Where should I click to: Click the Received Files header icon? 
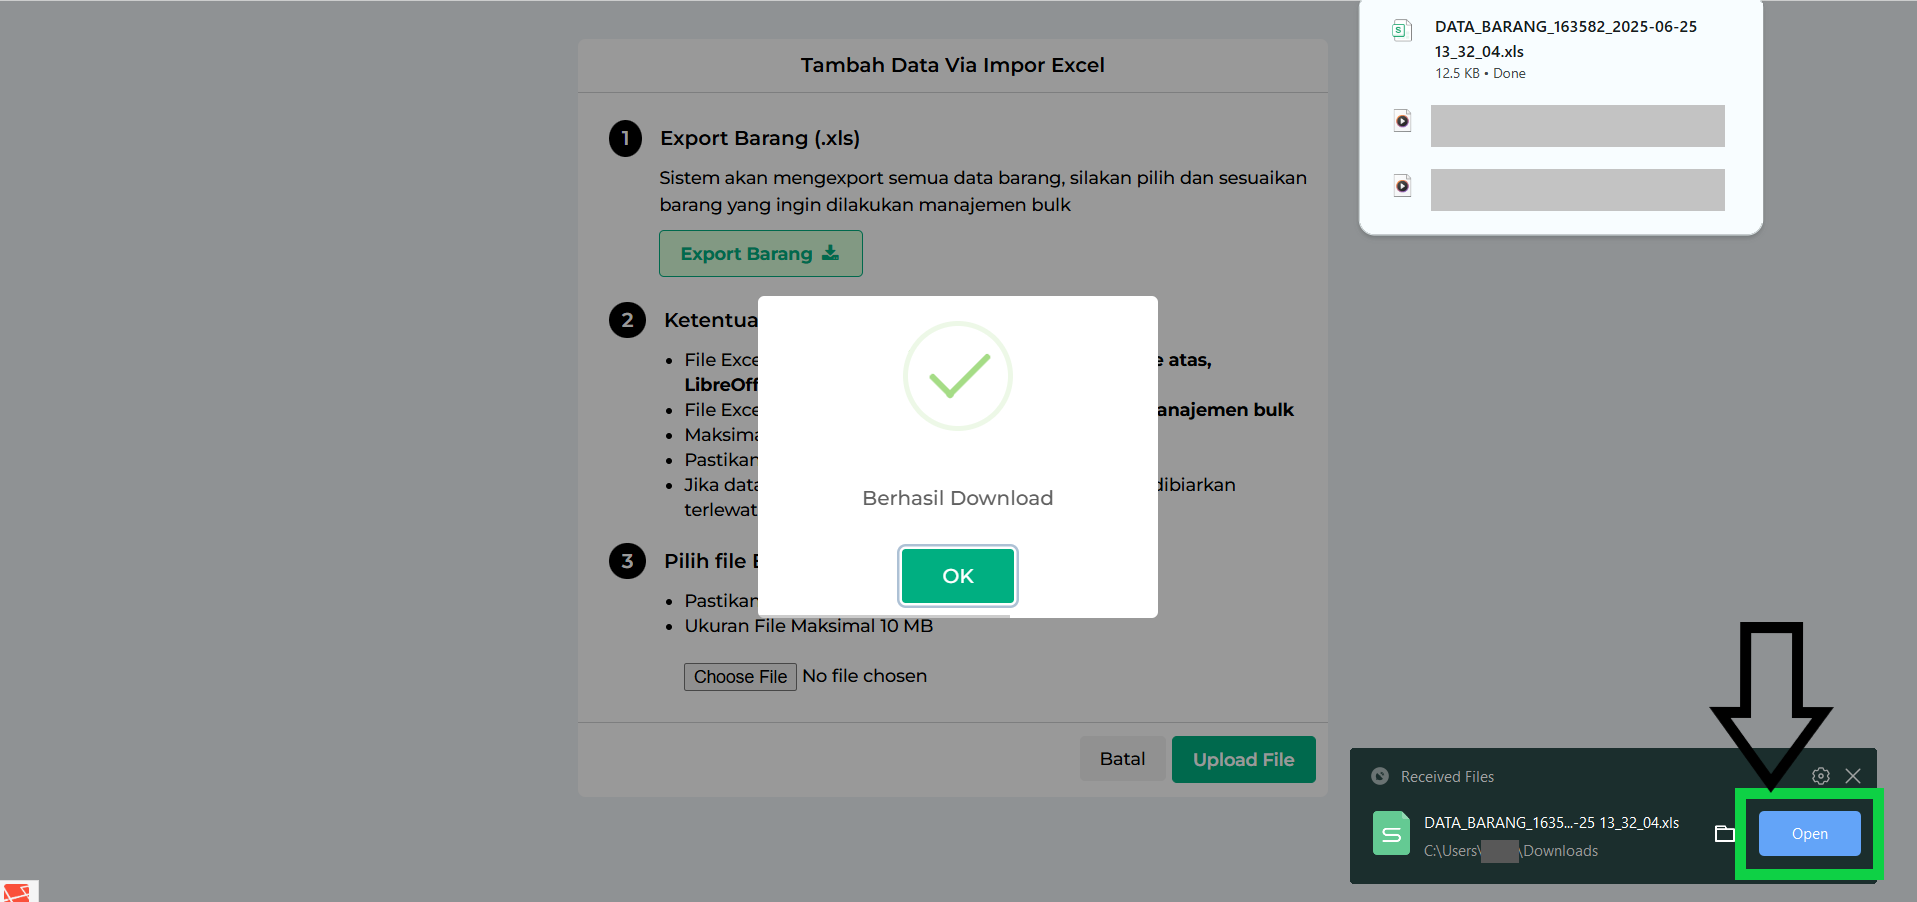[1380, 776]
